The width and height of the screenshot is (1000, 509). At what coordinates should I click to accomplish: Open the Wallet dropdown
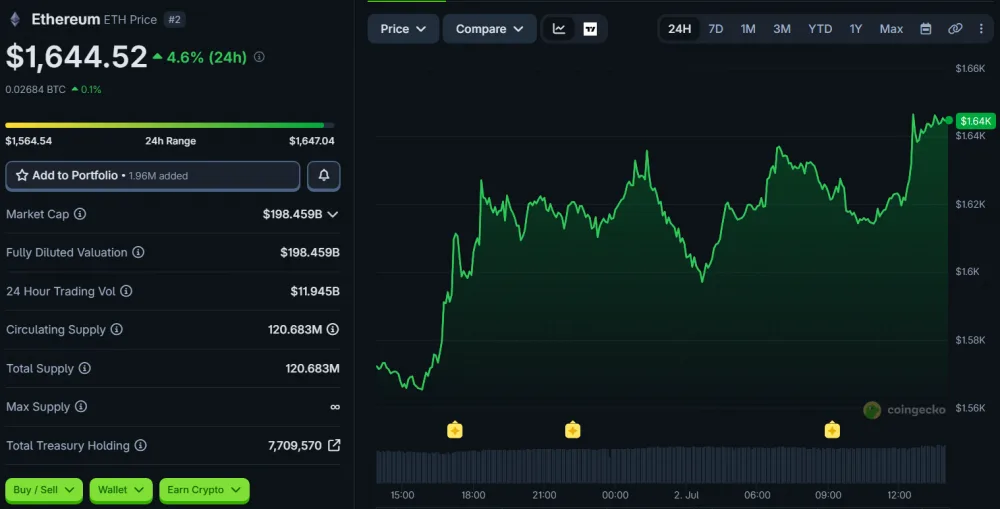click(x=121, y=490)
